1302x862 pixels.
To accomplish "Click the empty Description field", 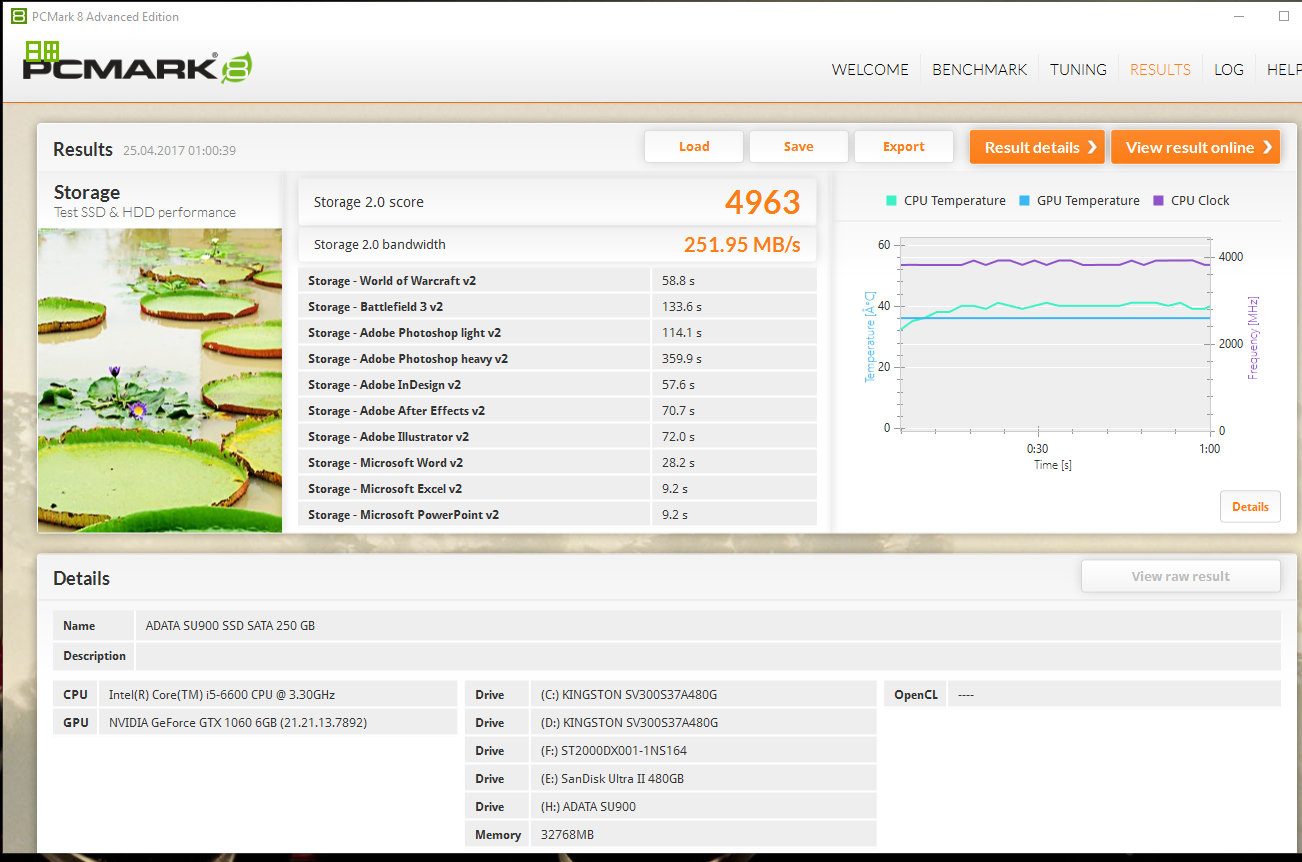I will click(707, 656).
